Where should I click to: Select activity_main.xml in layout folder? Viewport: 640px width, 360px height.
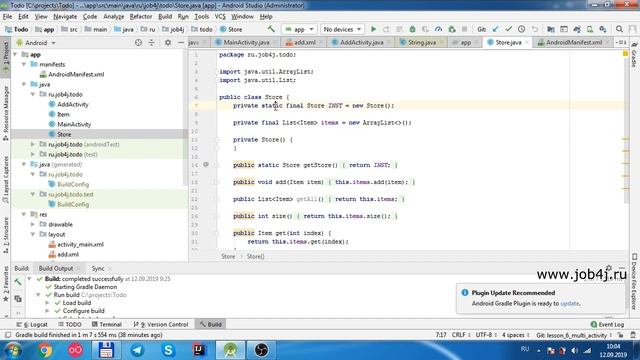pyautogui.click(x=80, y=244)
